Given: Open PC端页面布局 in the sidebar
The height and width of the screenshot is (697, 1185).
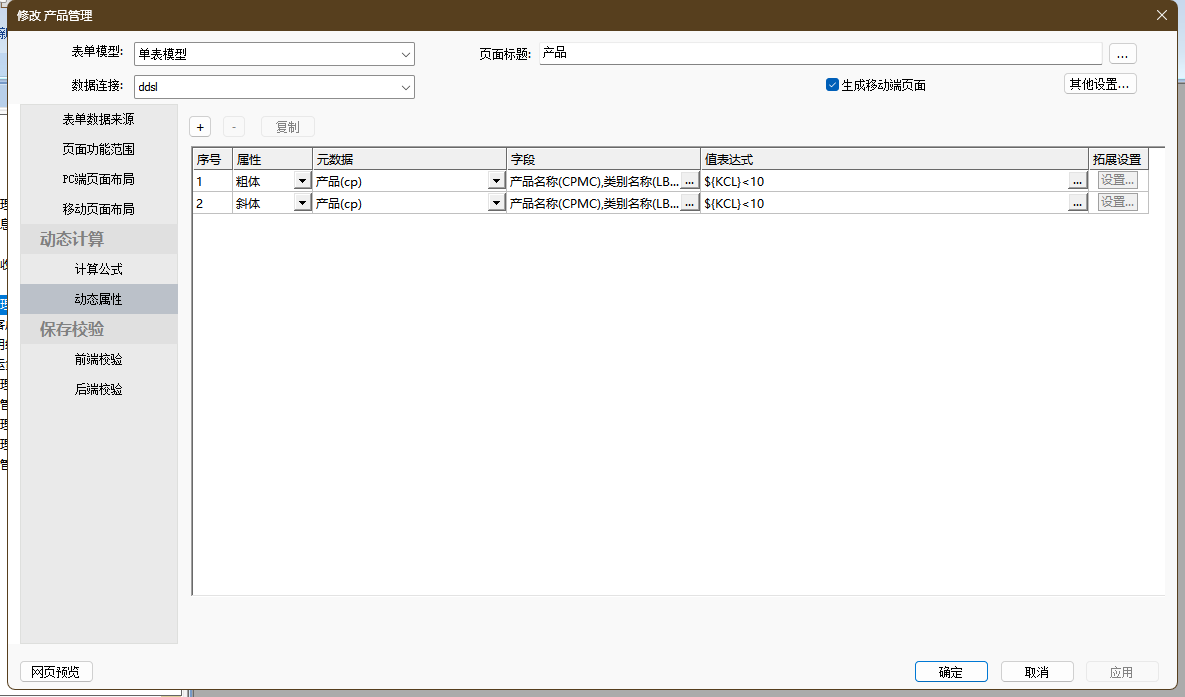Looking at the screenshot, I should [x=98, y=179].
